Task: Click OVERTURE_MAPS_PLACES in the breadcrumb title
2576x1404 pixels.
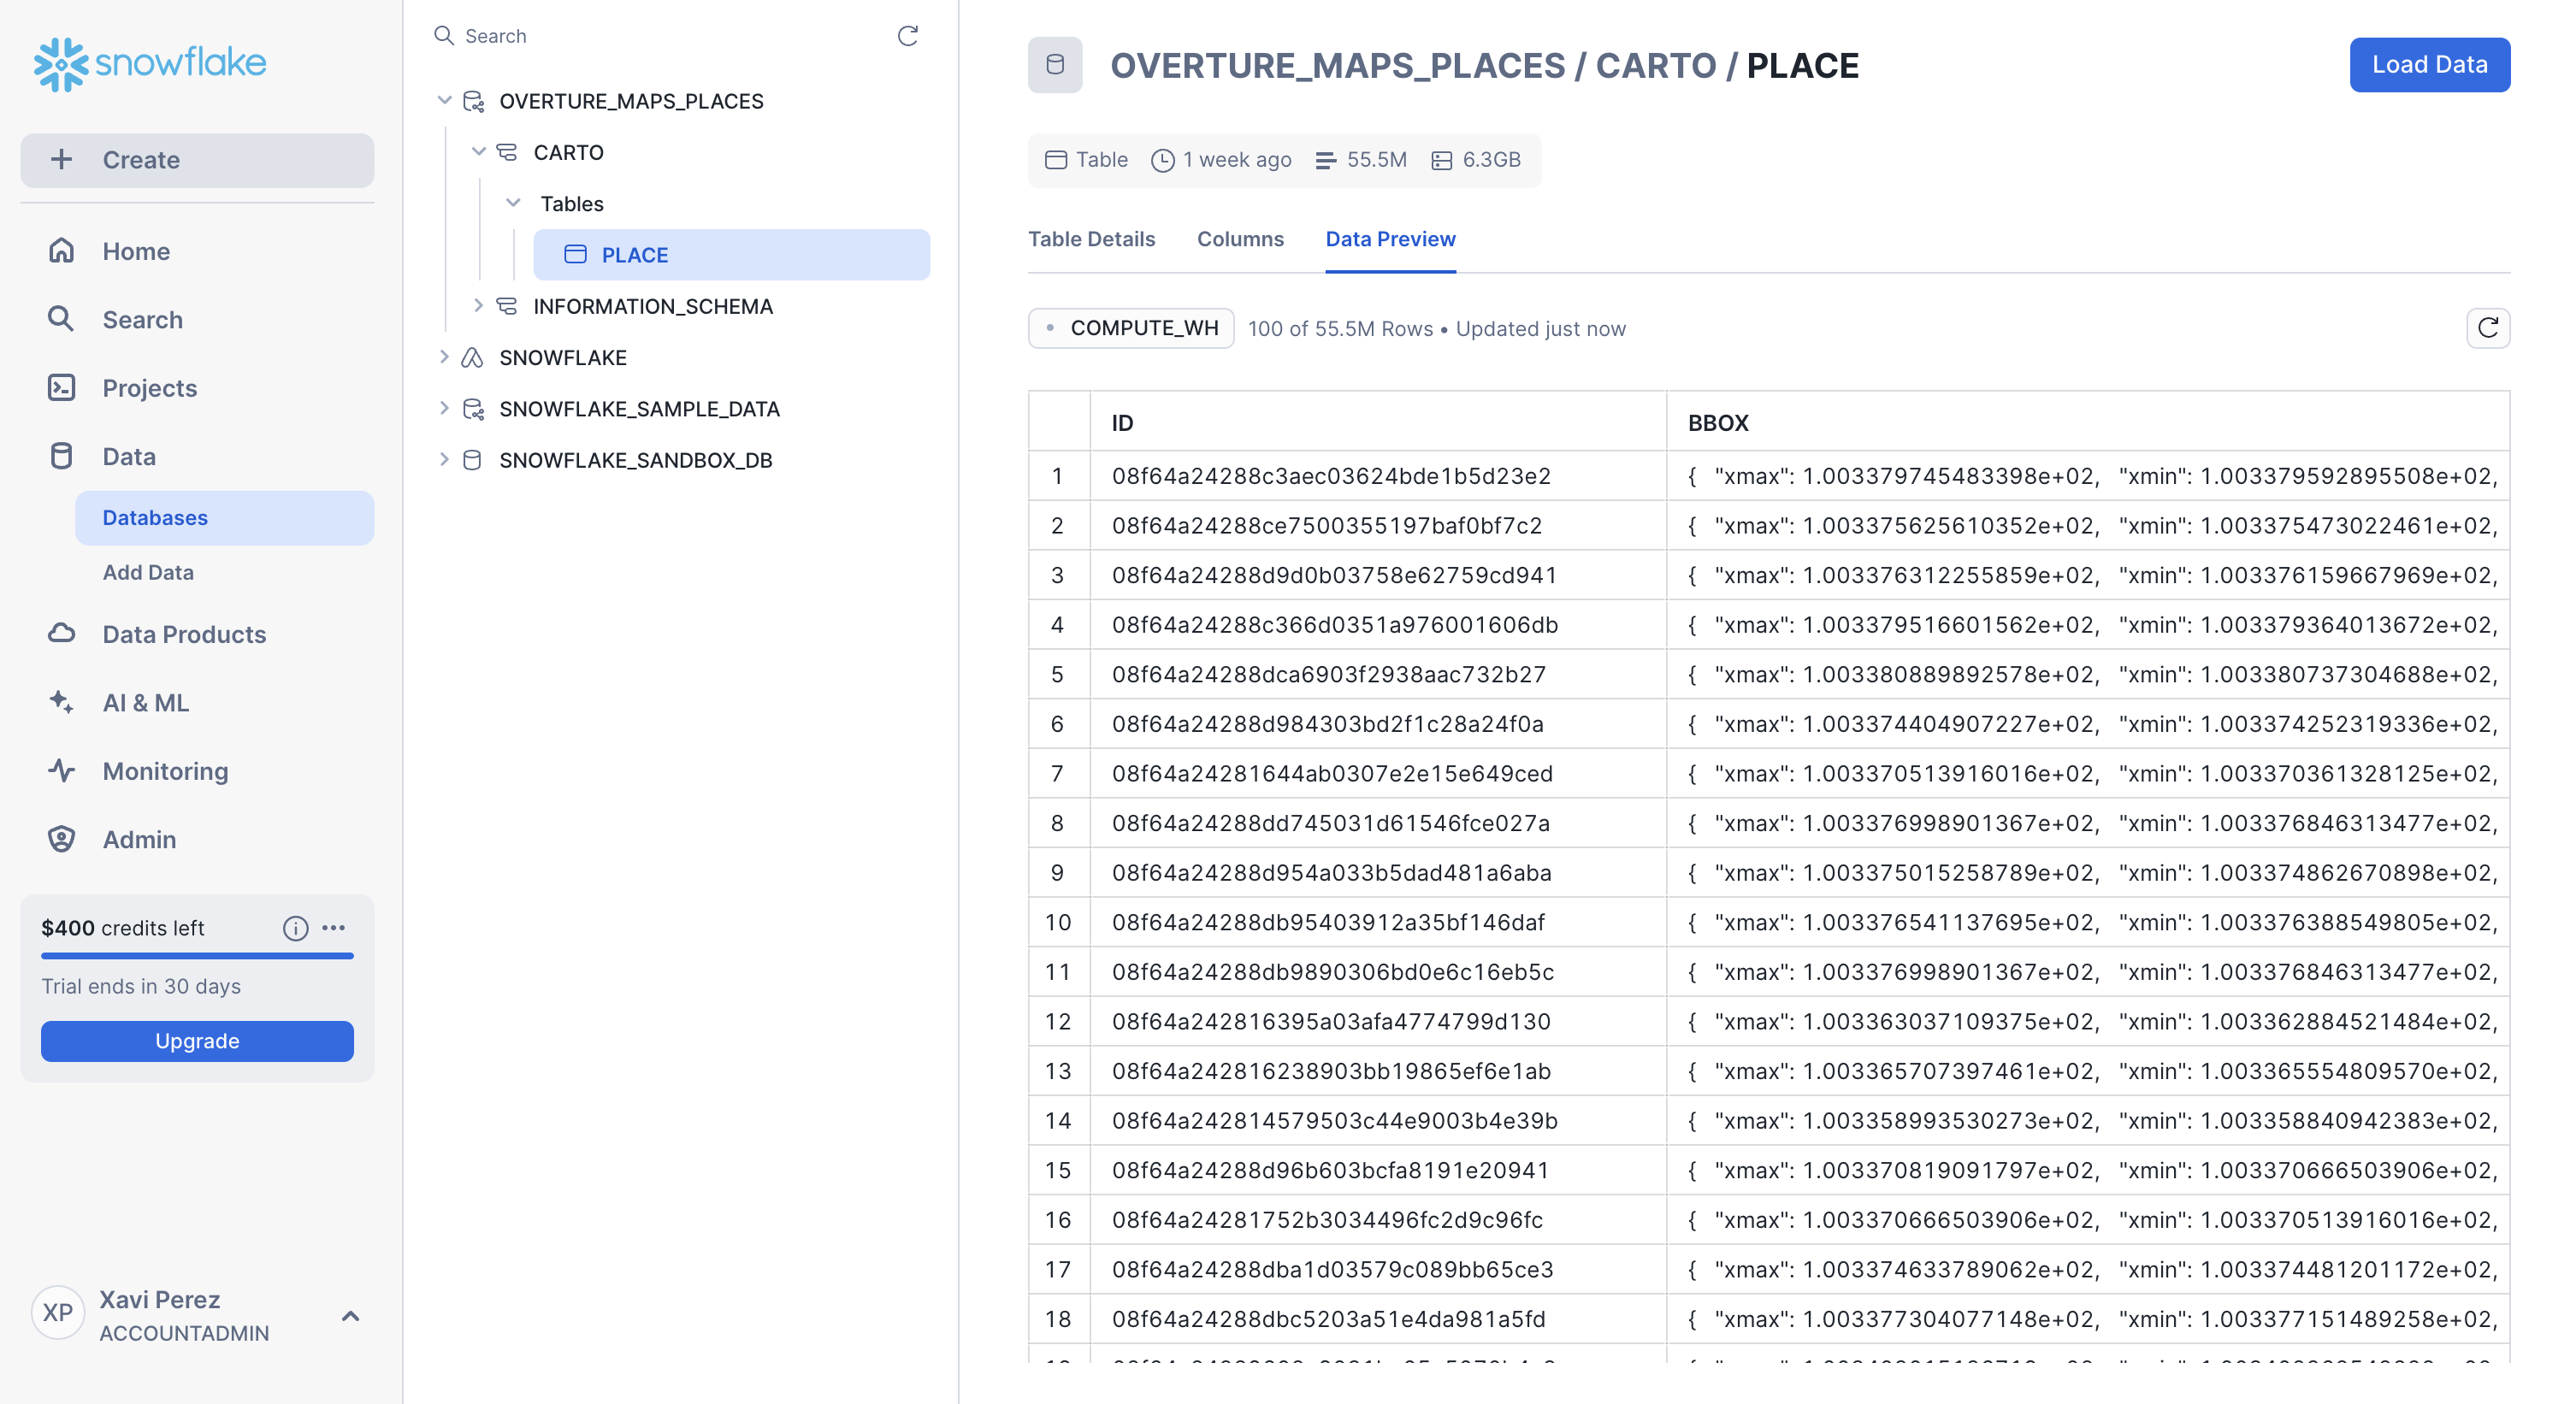Action: 1337,66
